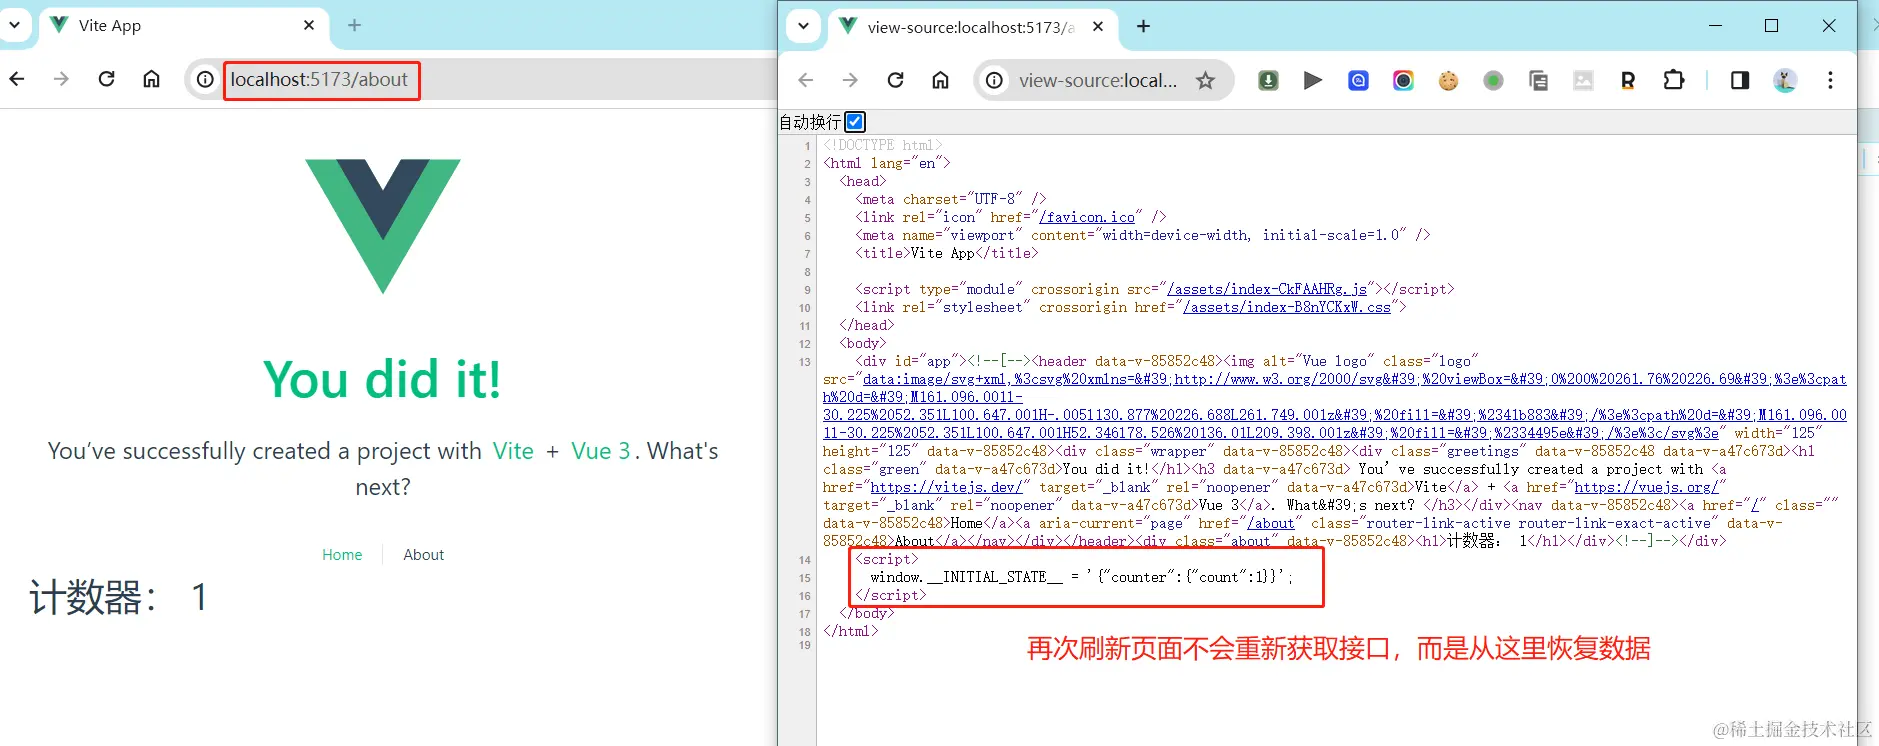View site info icon beside localhost:5173/about
This screenshot has height=746, width=1879.
coord(205,80)
